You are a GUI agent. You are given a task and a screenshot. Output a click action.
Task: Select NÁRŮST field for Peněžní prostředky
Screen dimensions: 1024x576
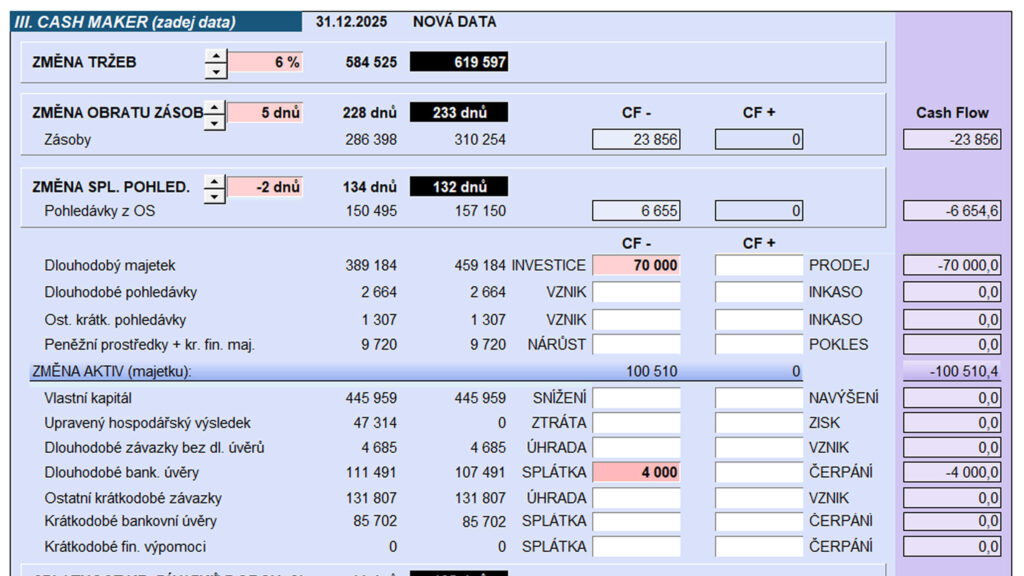636,344
